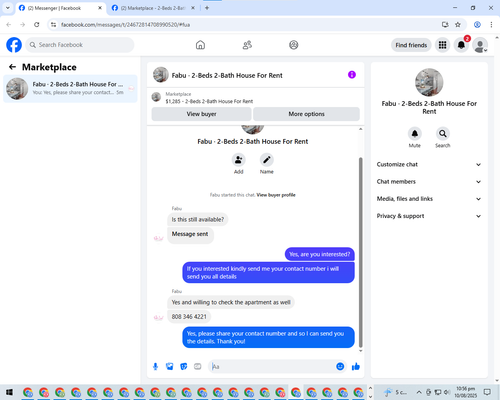Screen dimensions: 500x400
Task: Click the install app icon in the address bar
Action: [445, 25]
